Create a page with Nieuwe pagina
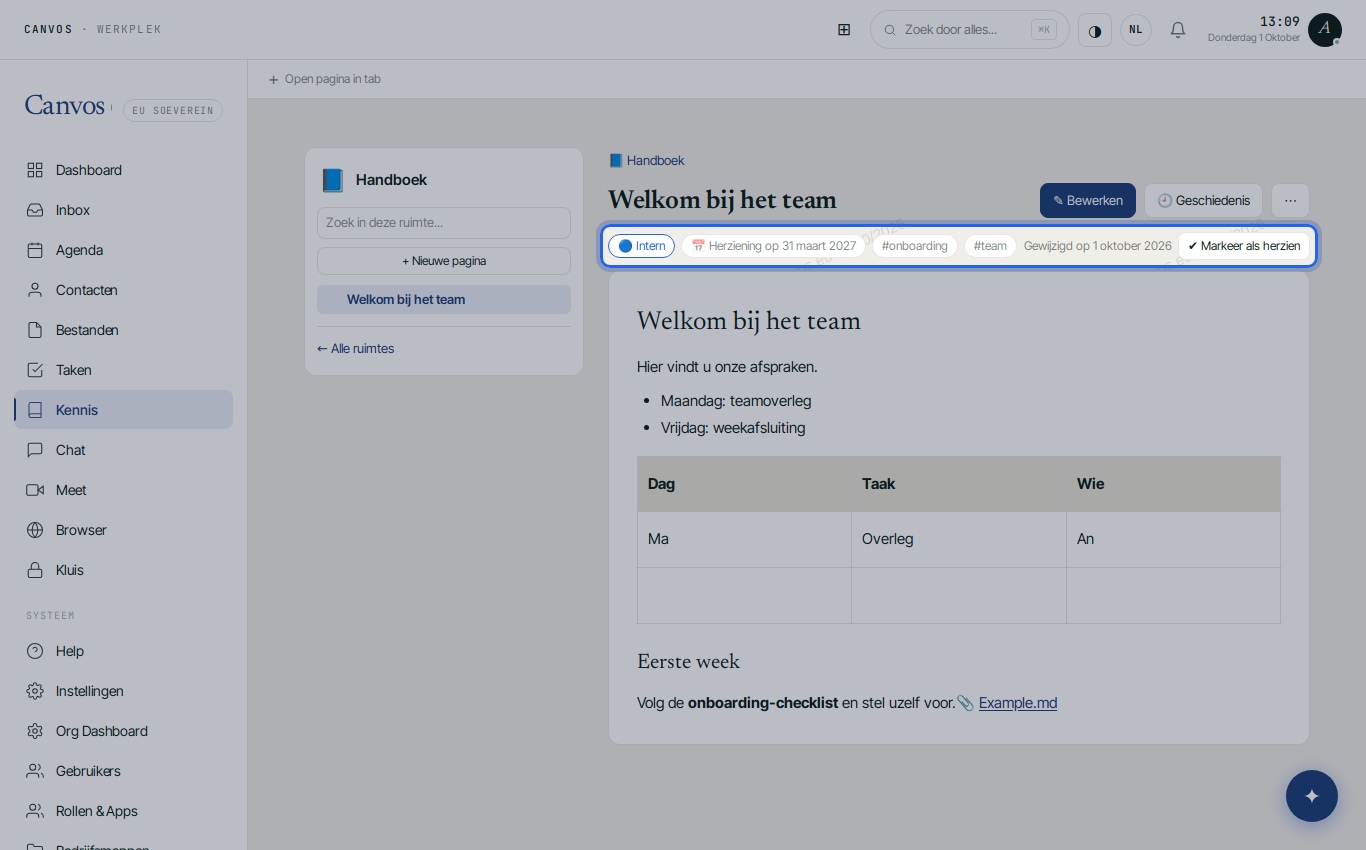Image resolution: width=1366 pixels, height=850 pixels. click(444, 261)
